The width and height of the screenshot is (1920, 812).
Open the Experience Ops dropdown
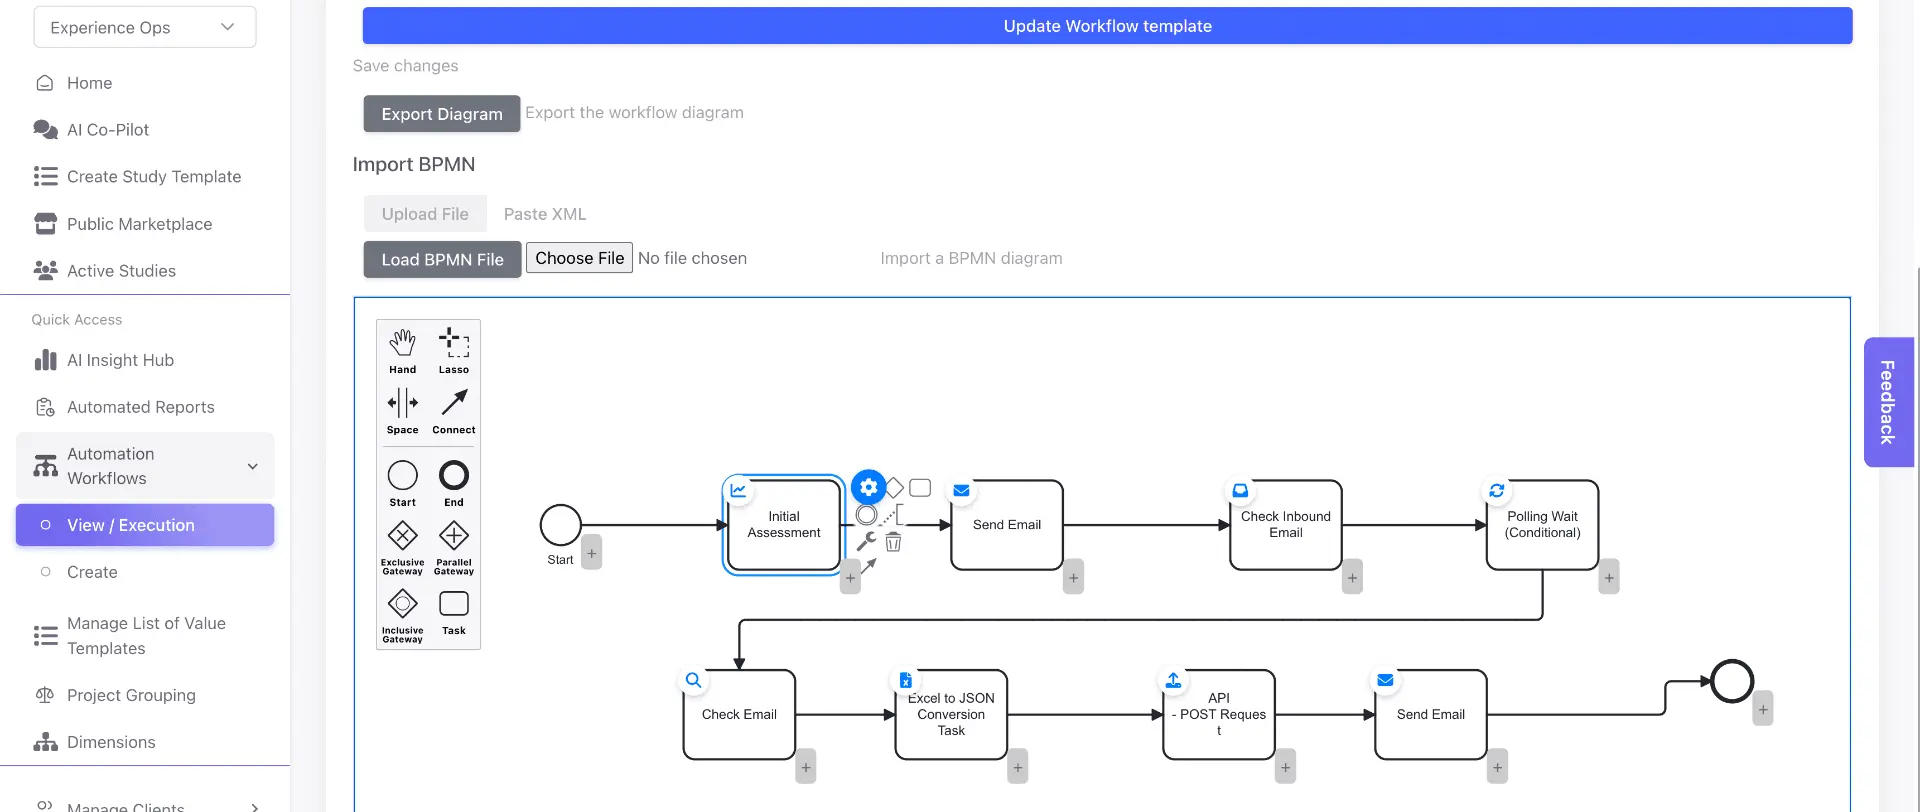(145, 27)
